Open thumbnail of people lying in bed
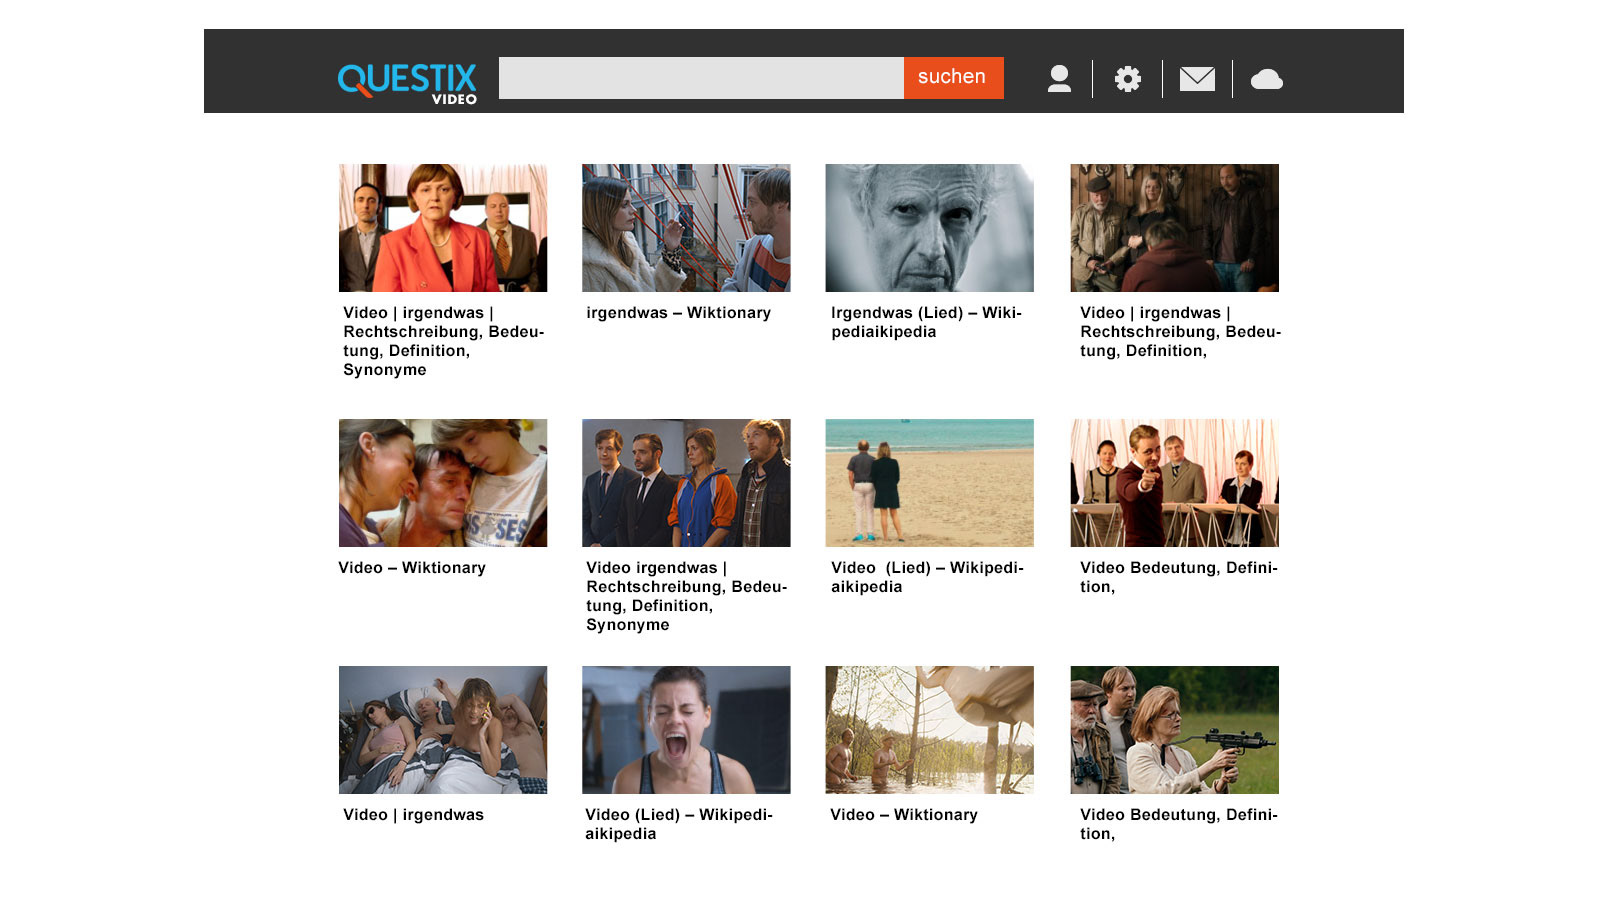Viewport: 1600px width, 900px height. tap(443, 730)
